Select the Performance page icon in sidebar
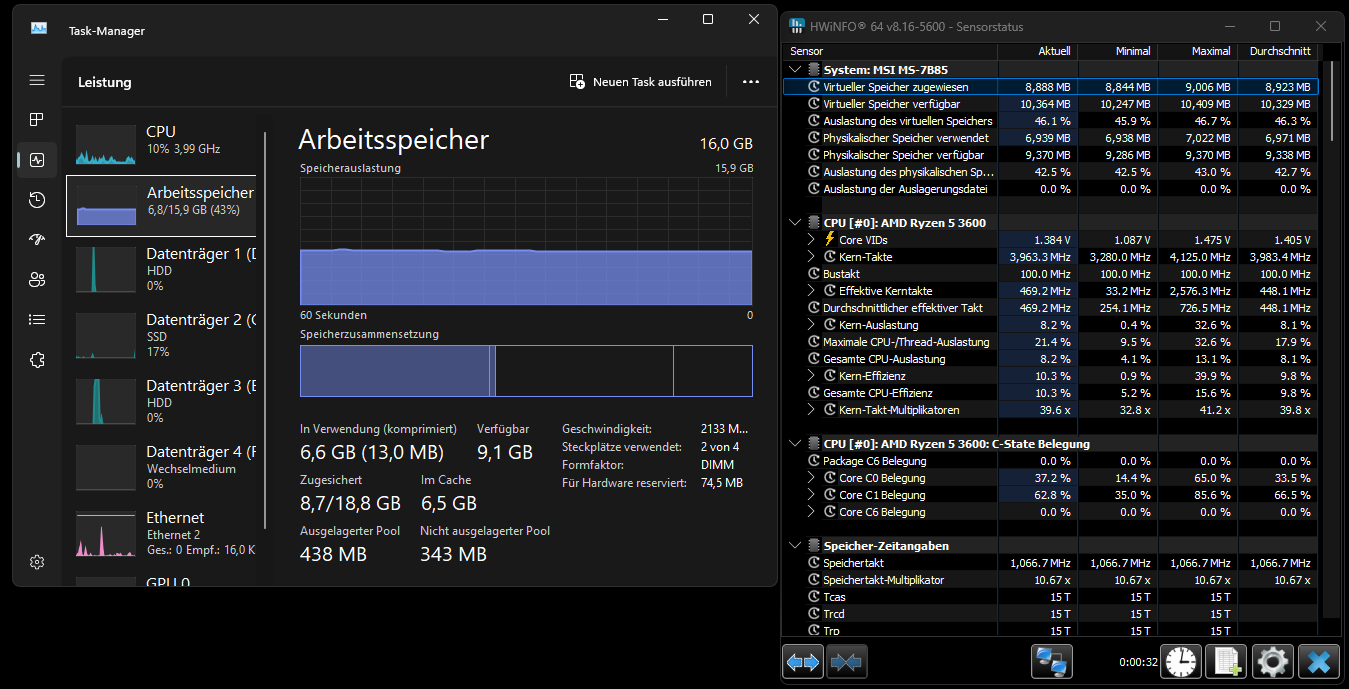1349x689 pixels. click(37, 160)
